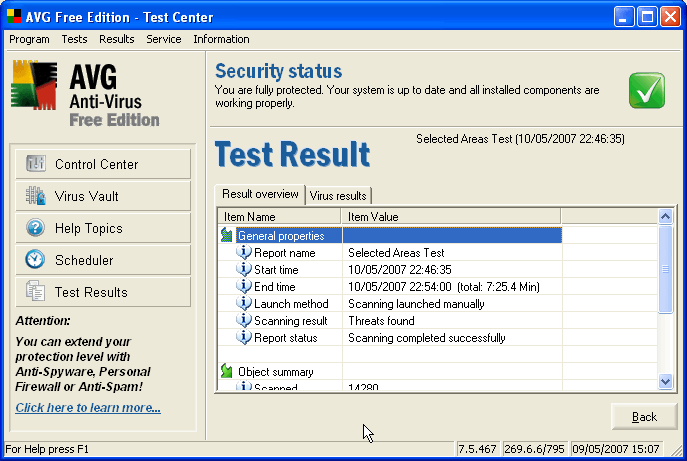Select the Launch method row

coord(390,304)
